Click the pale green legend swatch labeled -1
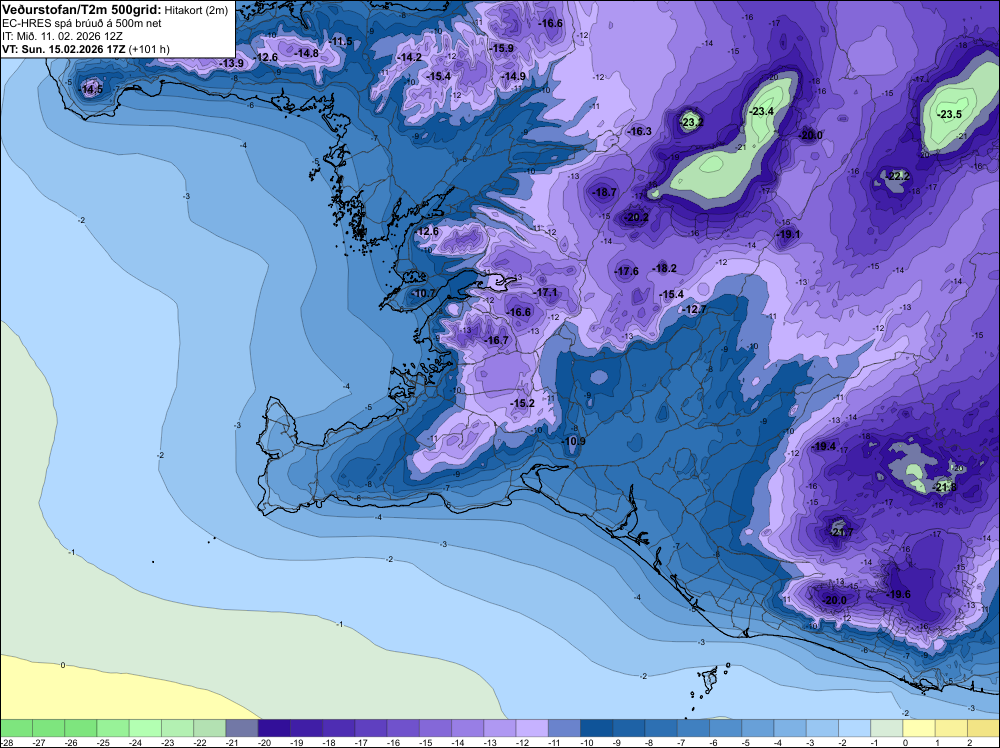The width and height of the screenshot is (1000, 748). [887, 728]
